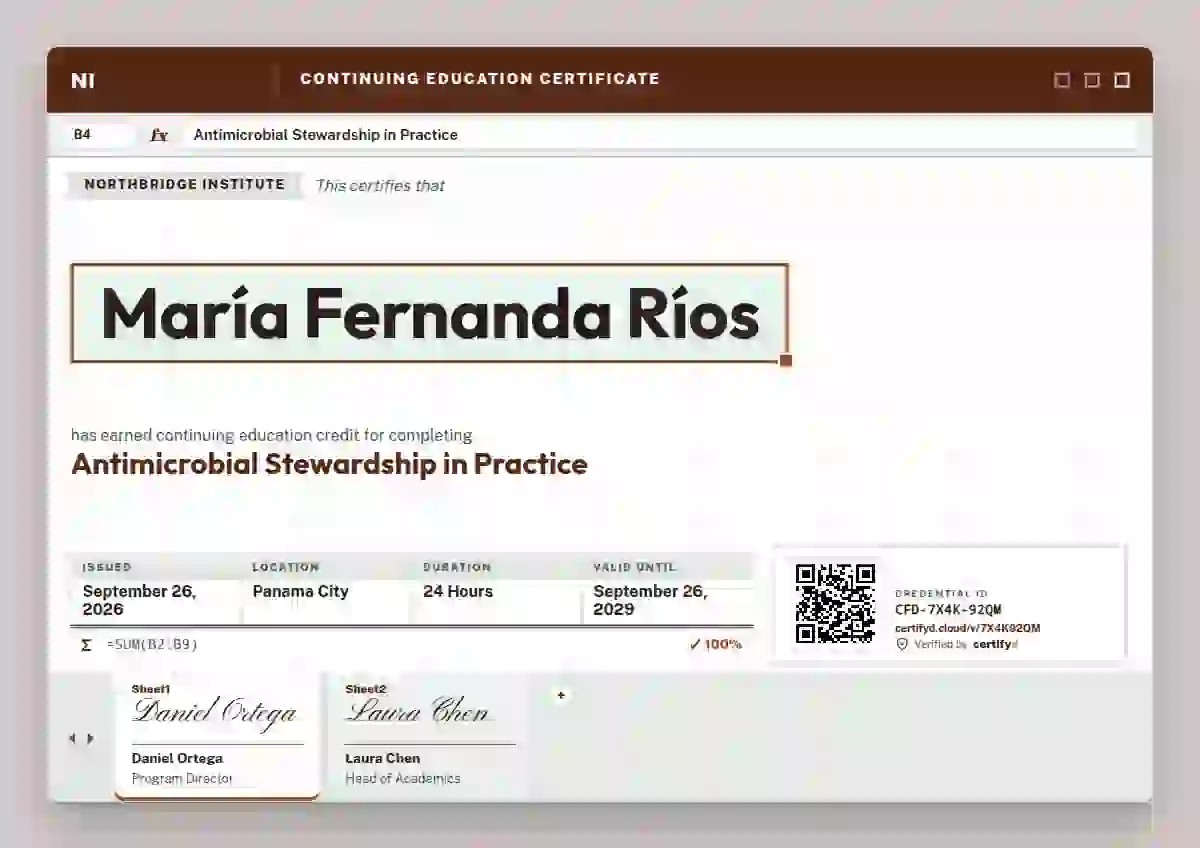Click the NI logo in header
1200x848 pixels.
click(83, 81)
